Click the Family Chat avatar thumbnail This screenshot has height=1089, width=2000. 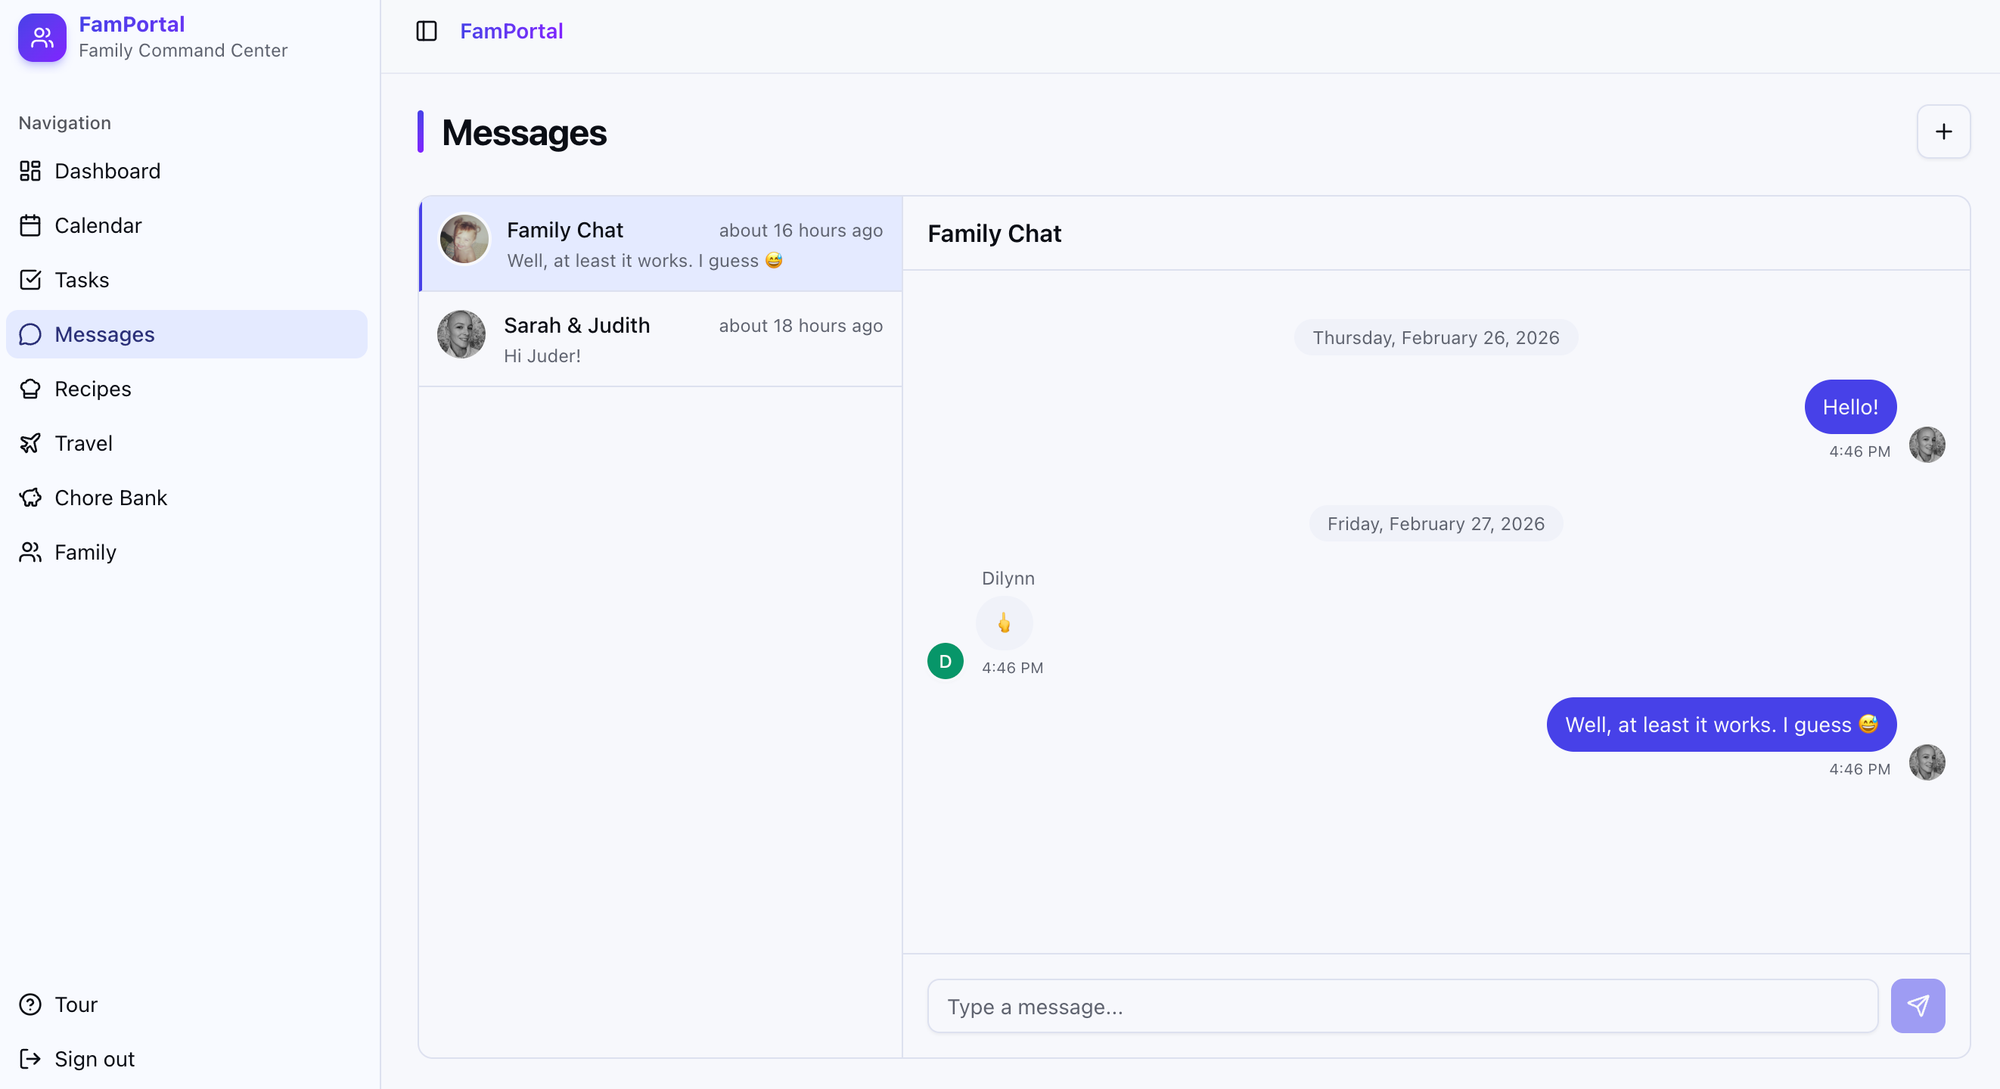tap(464, 239)
